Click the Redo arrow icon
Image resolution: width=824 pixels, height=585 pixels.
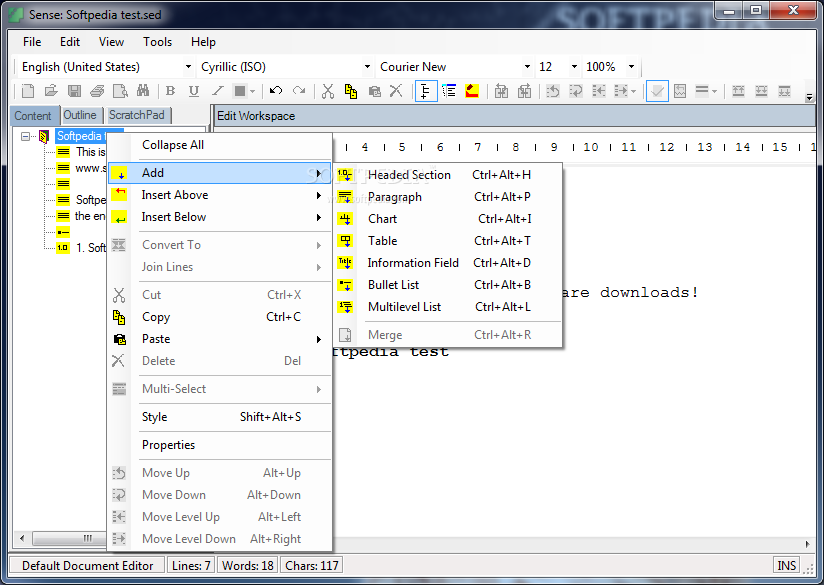tap(299, 91)
